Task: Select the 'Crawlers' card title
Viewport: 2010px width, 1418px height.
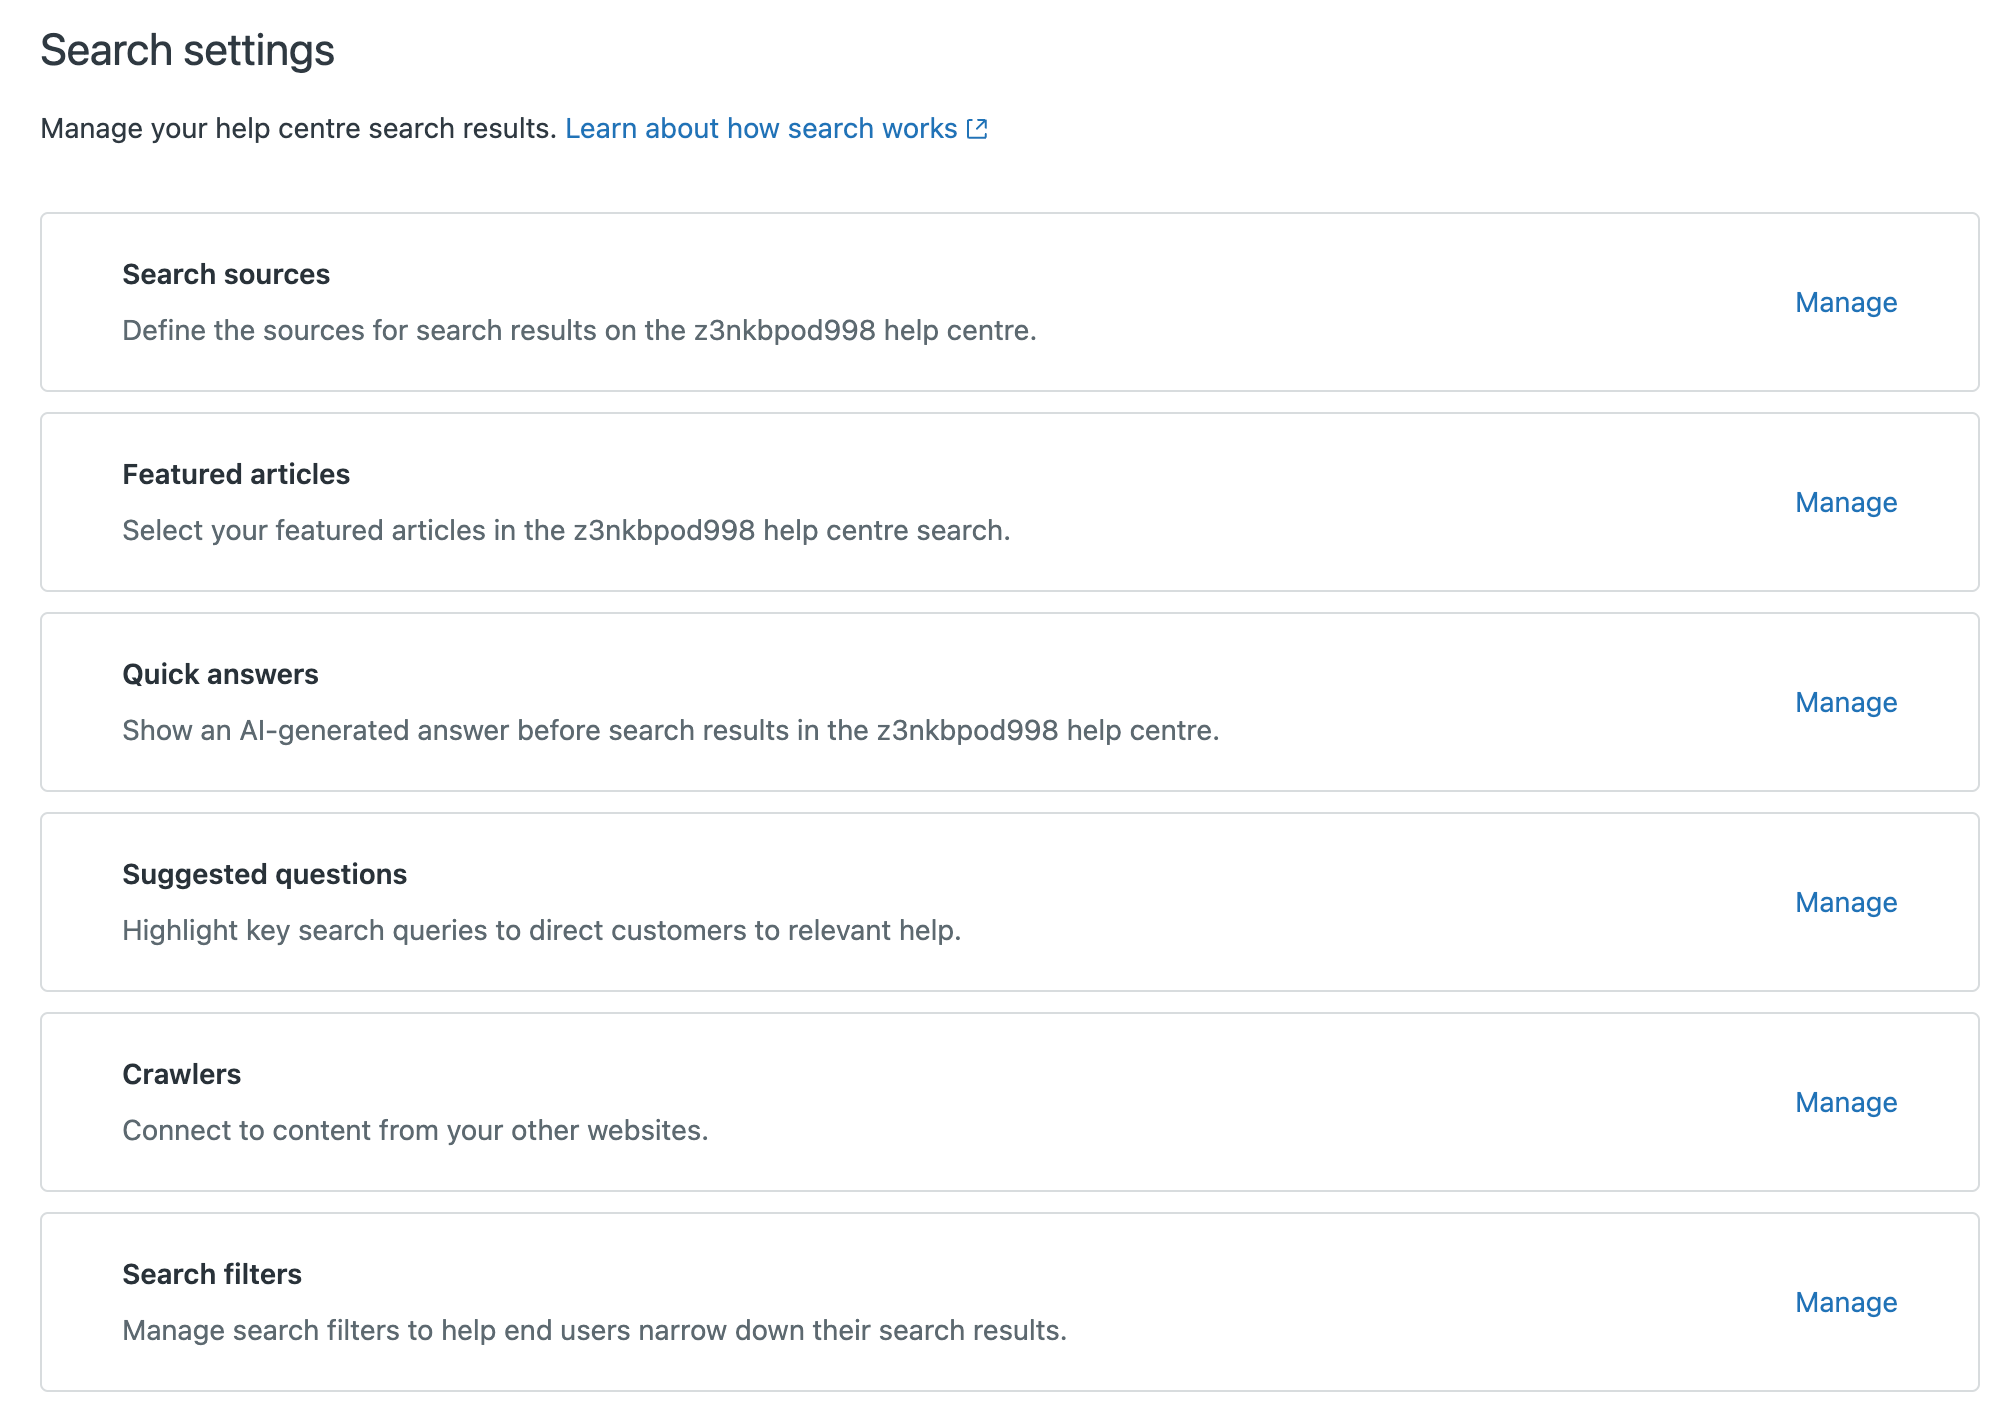Action: click(181, 1074)
